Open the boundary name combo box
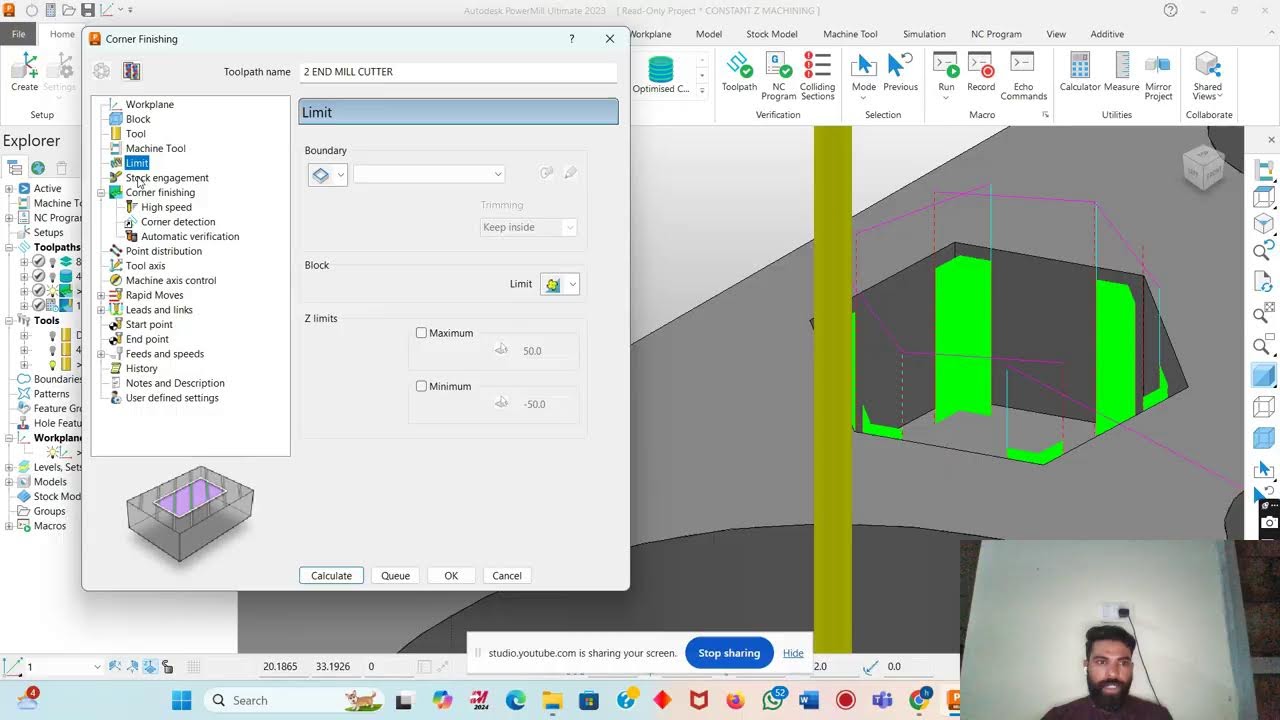Image resolution: width=1280 pixels, height=720 pixels. pyautogui.click(x=429, y=174)
